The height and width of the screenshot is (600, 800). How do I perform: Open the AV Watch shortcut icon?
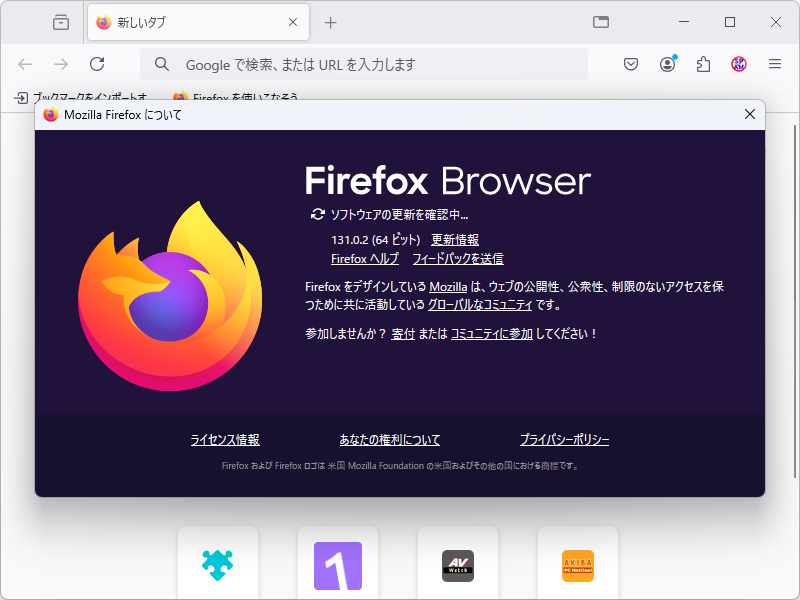click(458, 562)
